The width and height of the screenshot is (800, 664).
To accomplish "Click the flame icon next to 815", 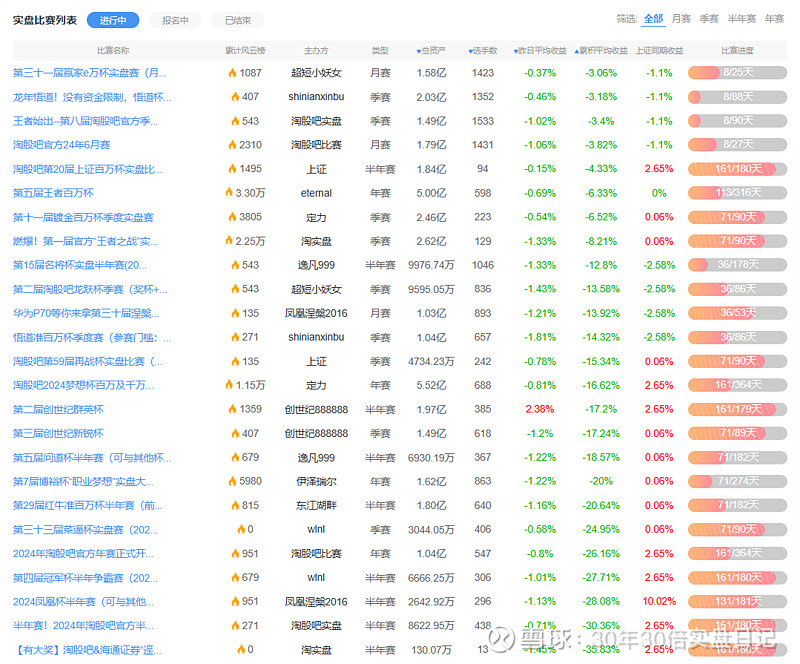I will (235, 506).
